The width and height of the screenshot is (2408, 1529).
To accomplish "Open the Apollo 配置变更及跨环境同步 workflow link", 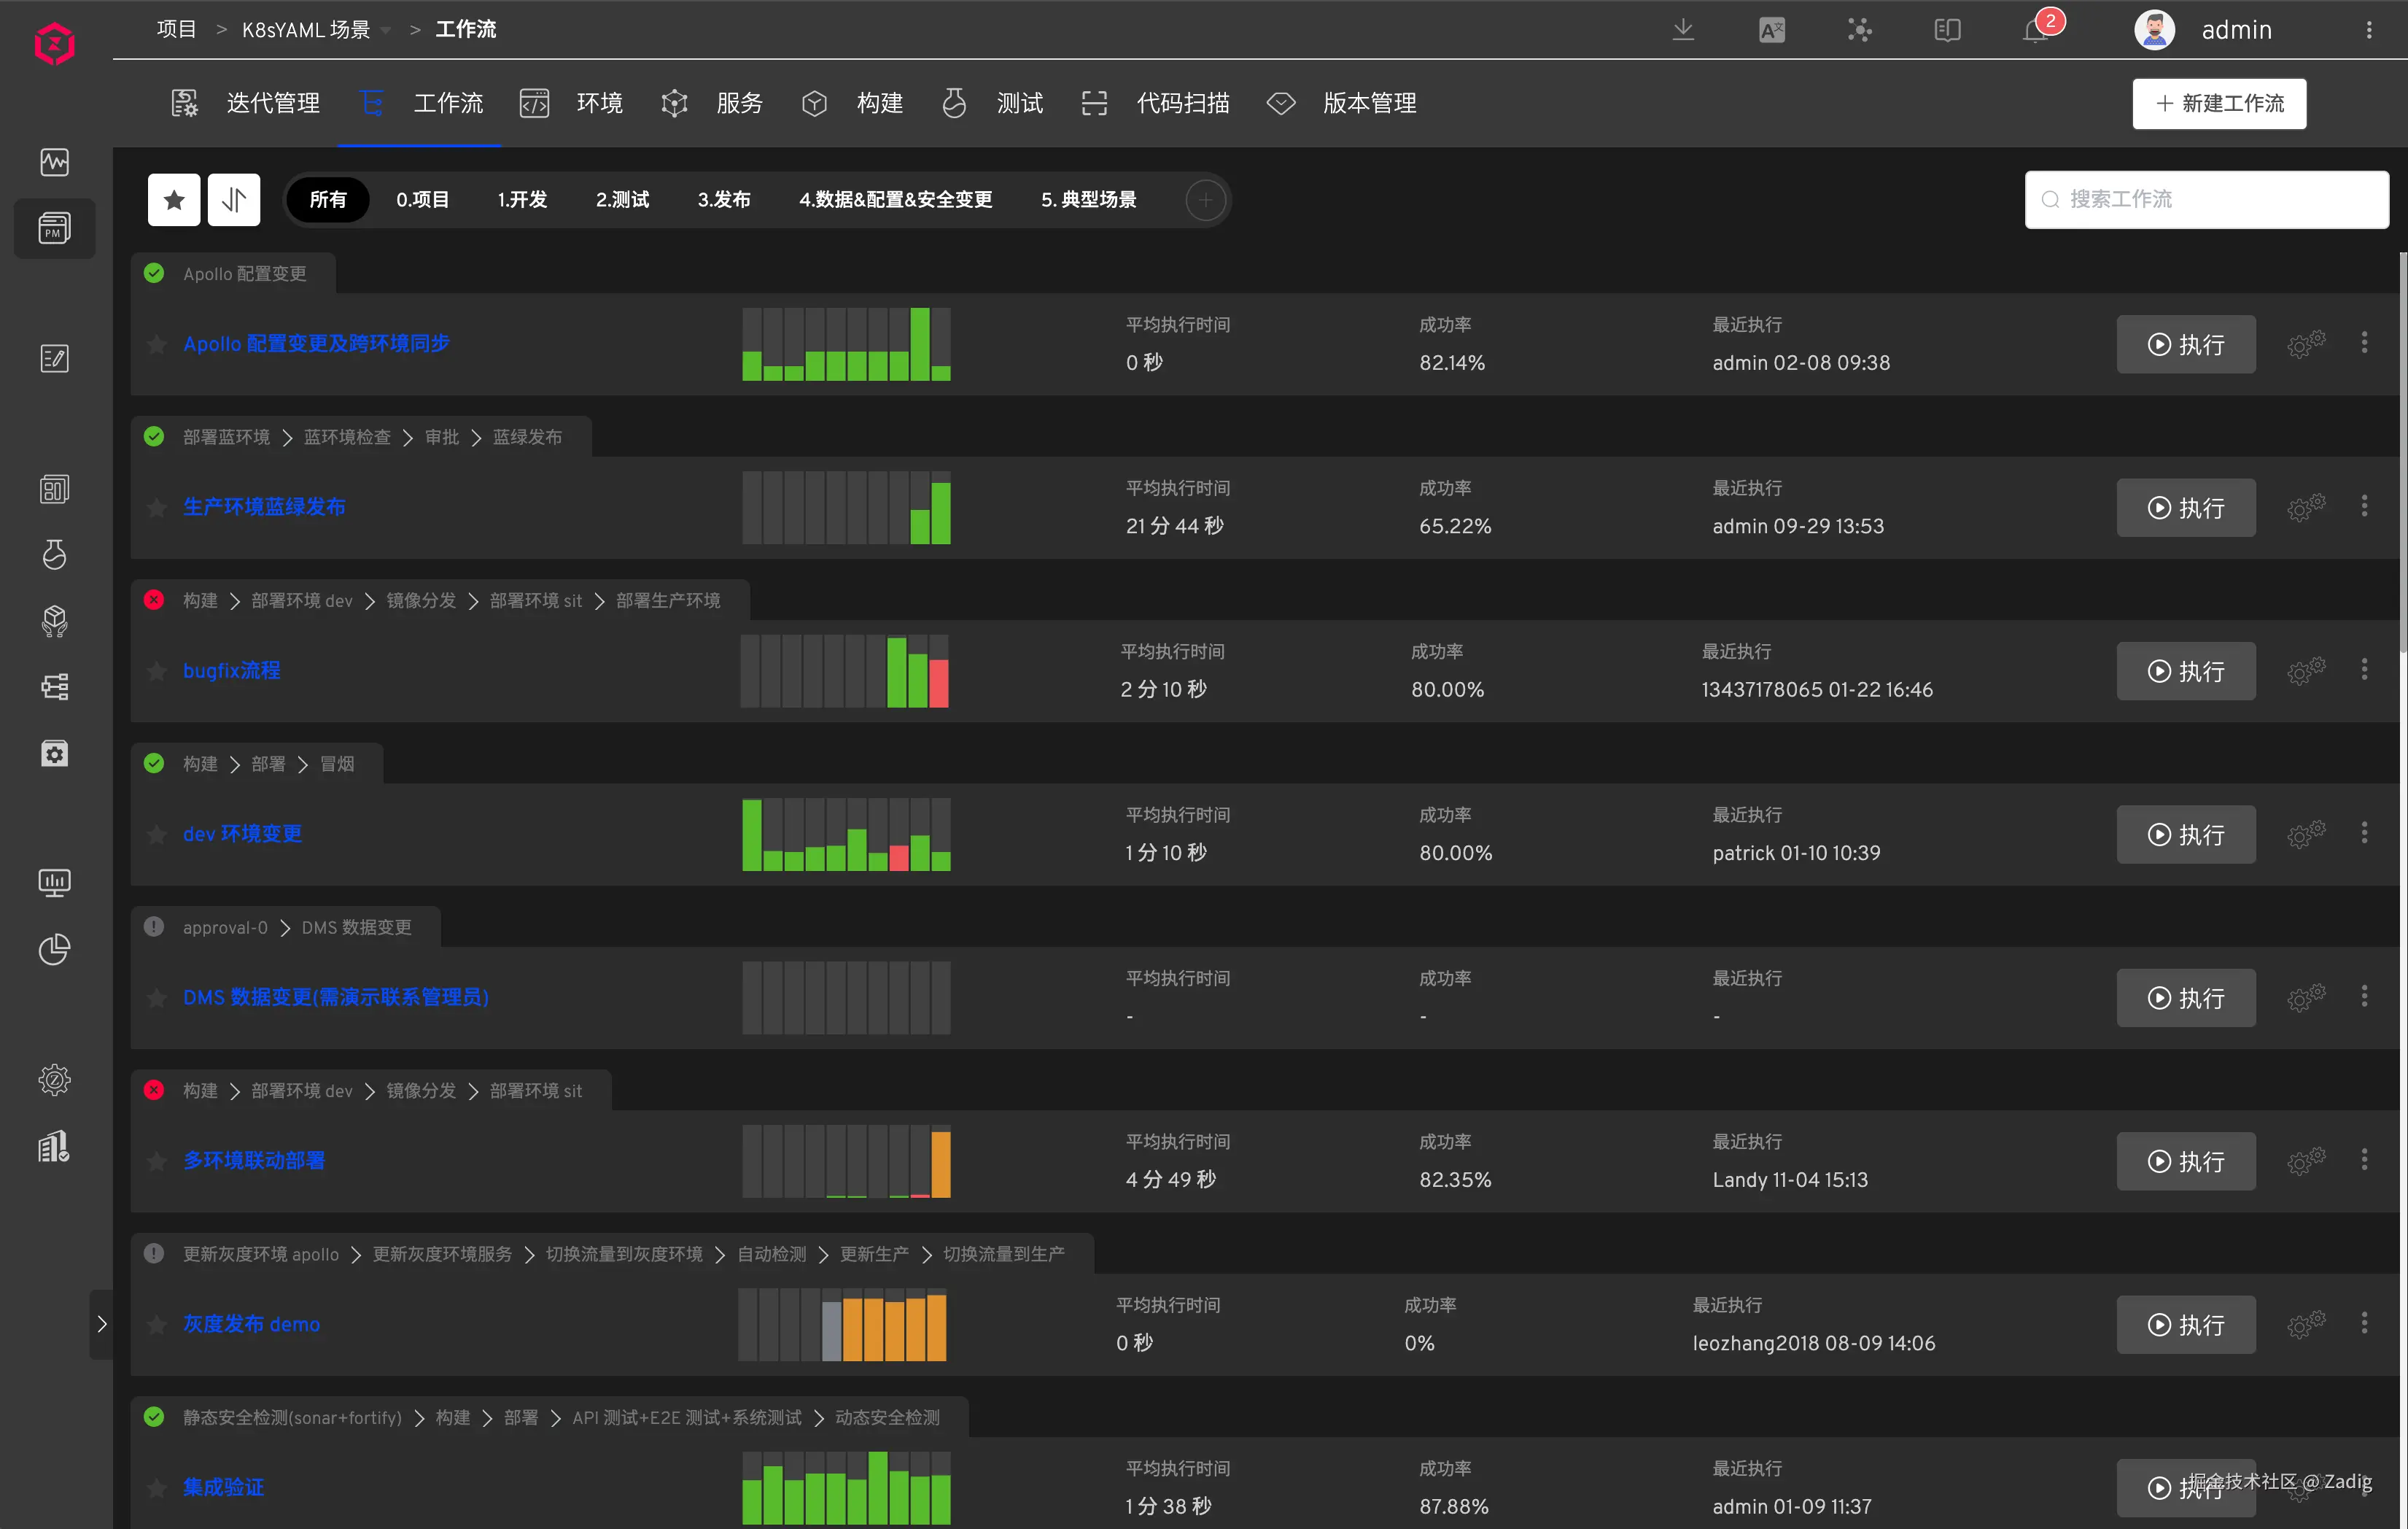I will [x=316, y=344].
